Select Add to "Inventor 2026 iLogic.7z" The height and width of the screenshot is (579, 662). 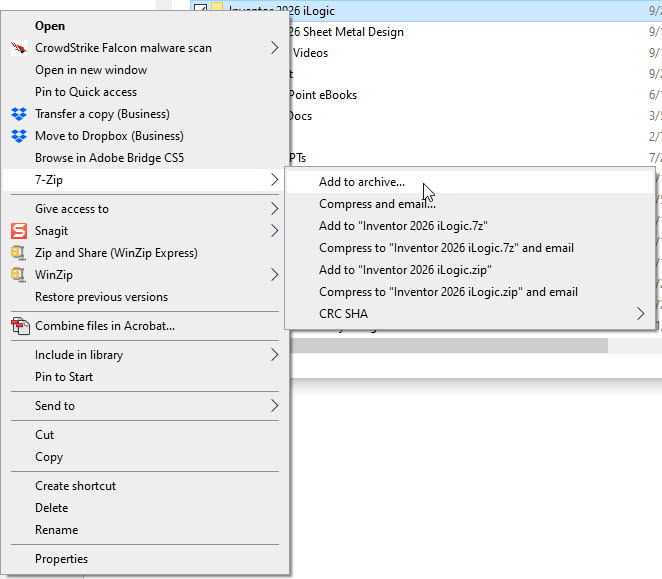[x=470, y=226]
